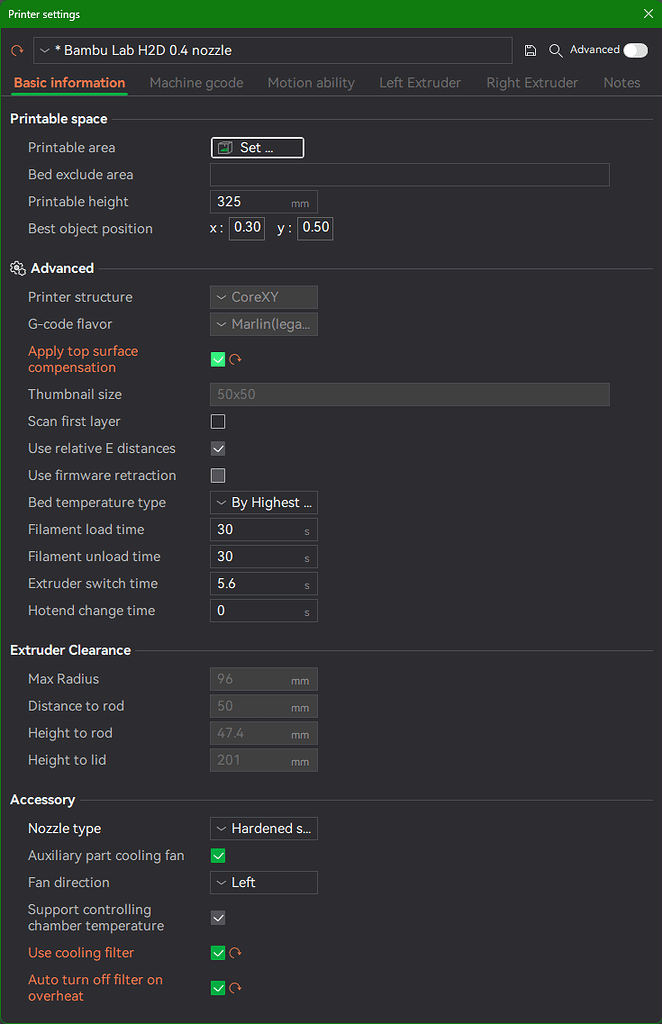The image size is (662, 1024).
Task: Uncheck Auxiliary part cooling fan
Action: (x=218, y=856)
